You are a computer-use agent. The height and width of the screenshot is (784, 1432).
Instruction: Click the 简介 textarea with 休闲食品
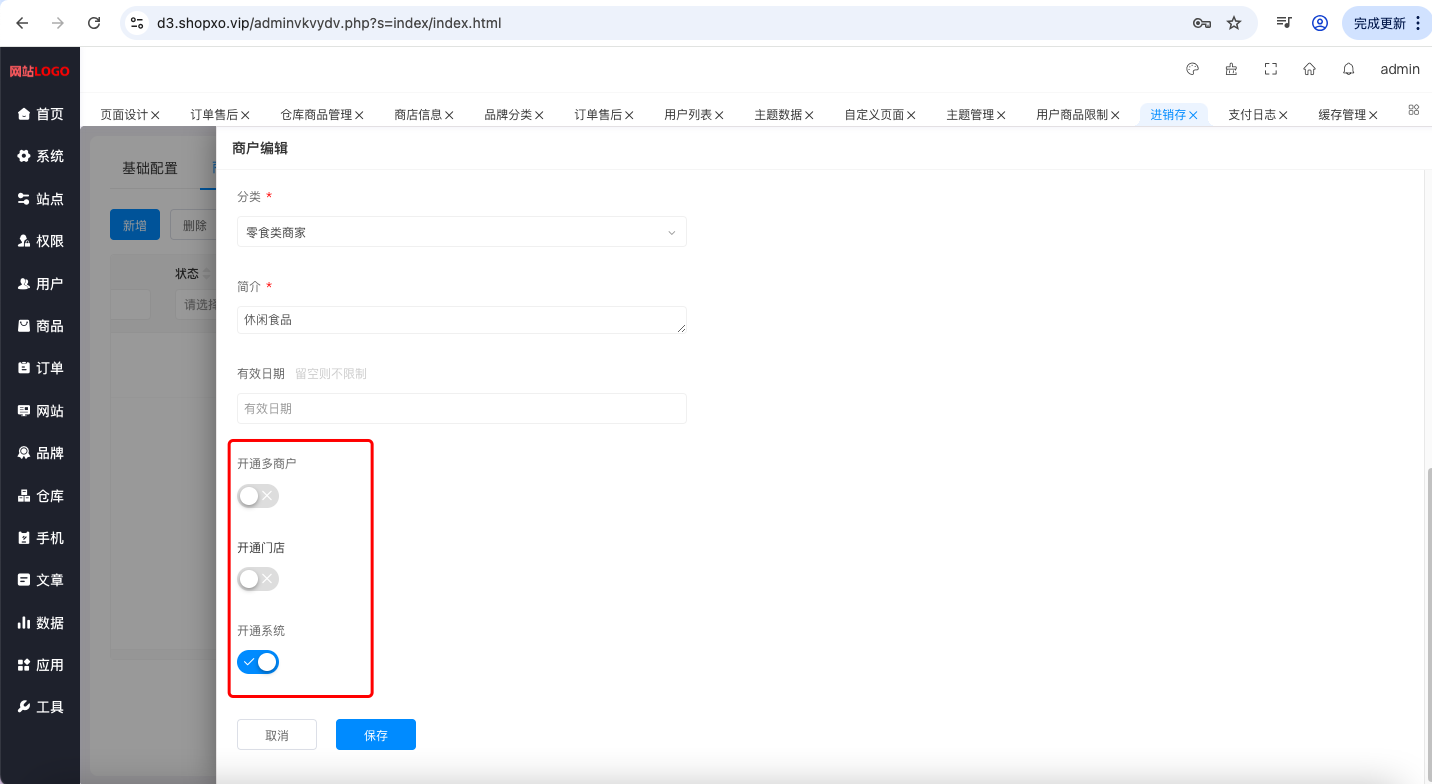click(462, 320)
